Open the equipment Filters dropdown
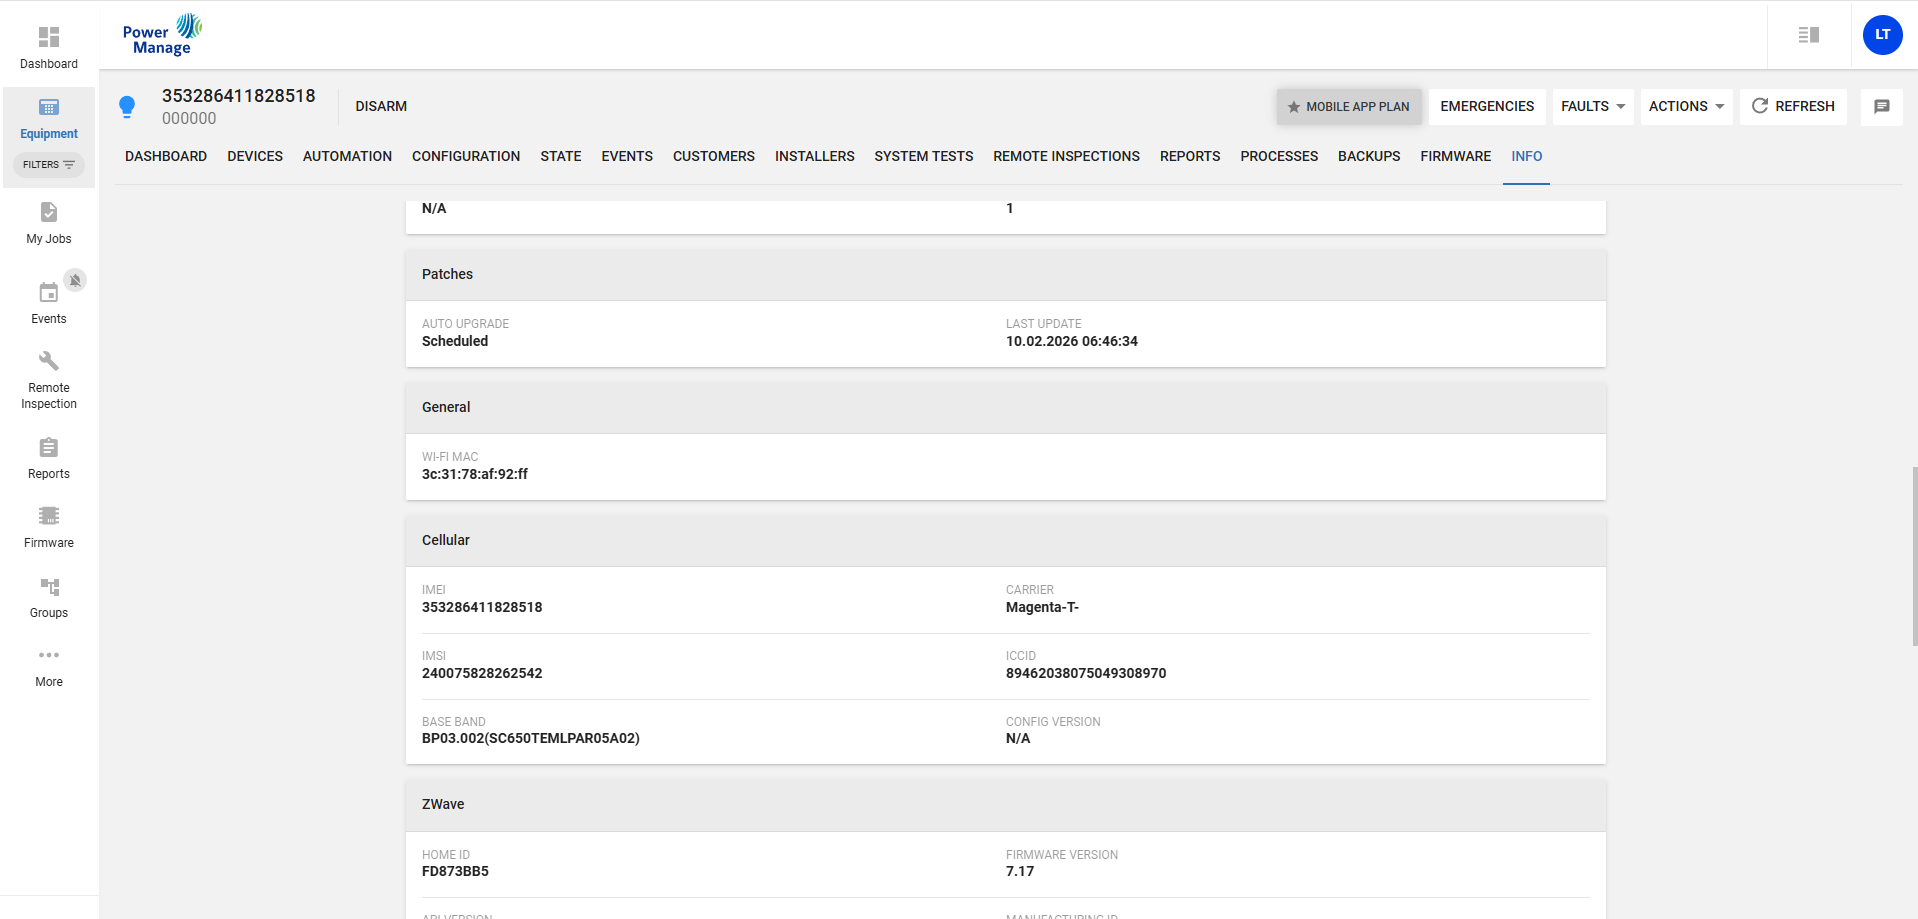 (x=48, y=165)
